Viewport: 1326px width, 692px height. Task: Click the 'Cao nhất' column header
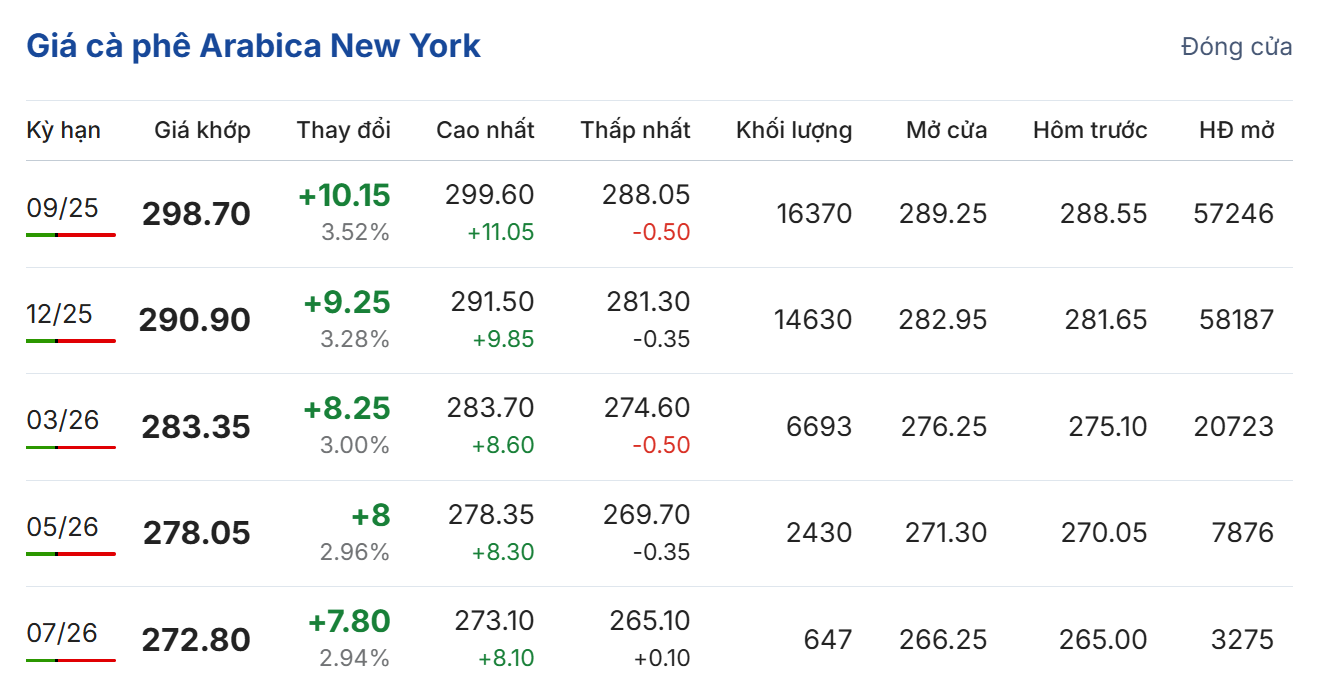(485, 130)
